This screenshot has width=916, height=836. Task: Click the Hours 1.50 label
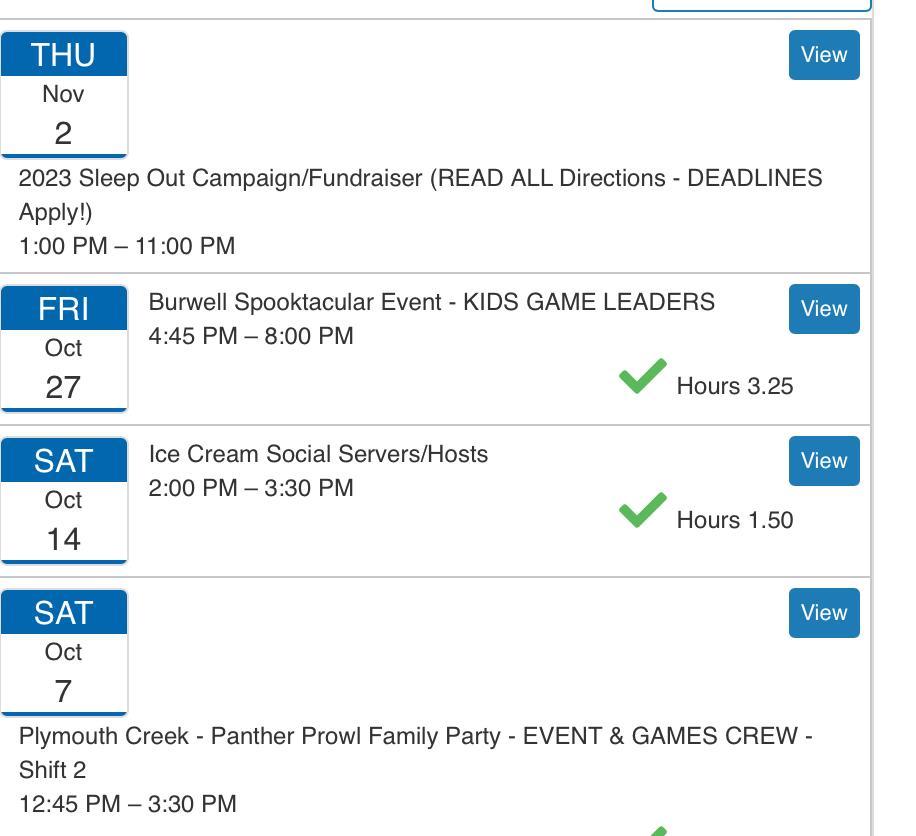(x=735, y=520)
